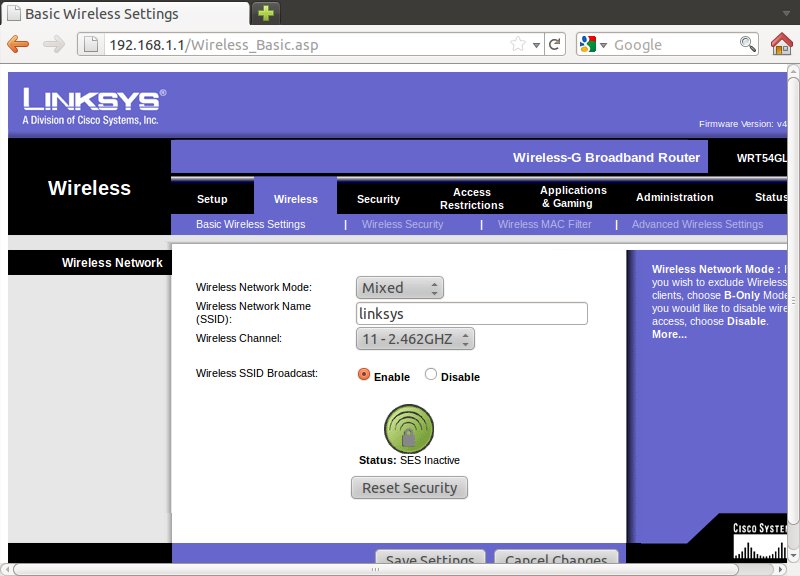Click 'Wireless Channel:' label

(x=239, y=338)
